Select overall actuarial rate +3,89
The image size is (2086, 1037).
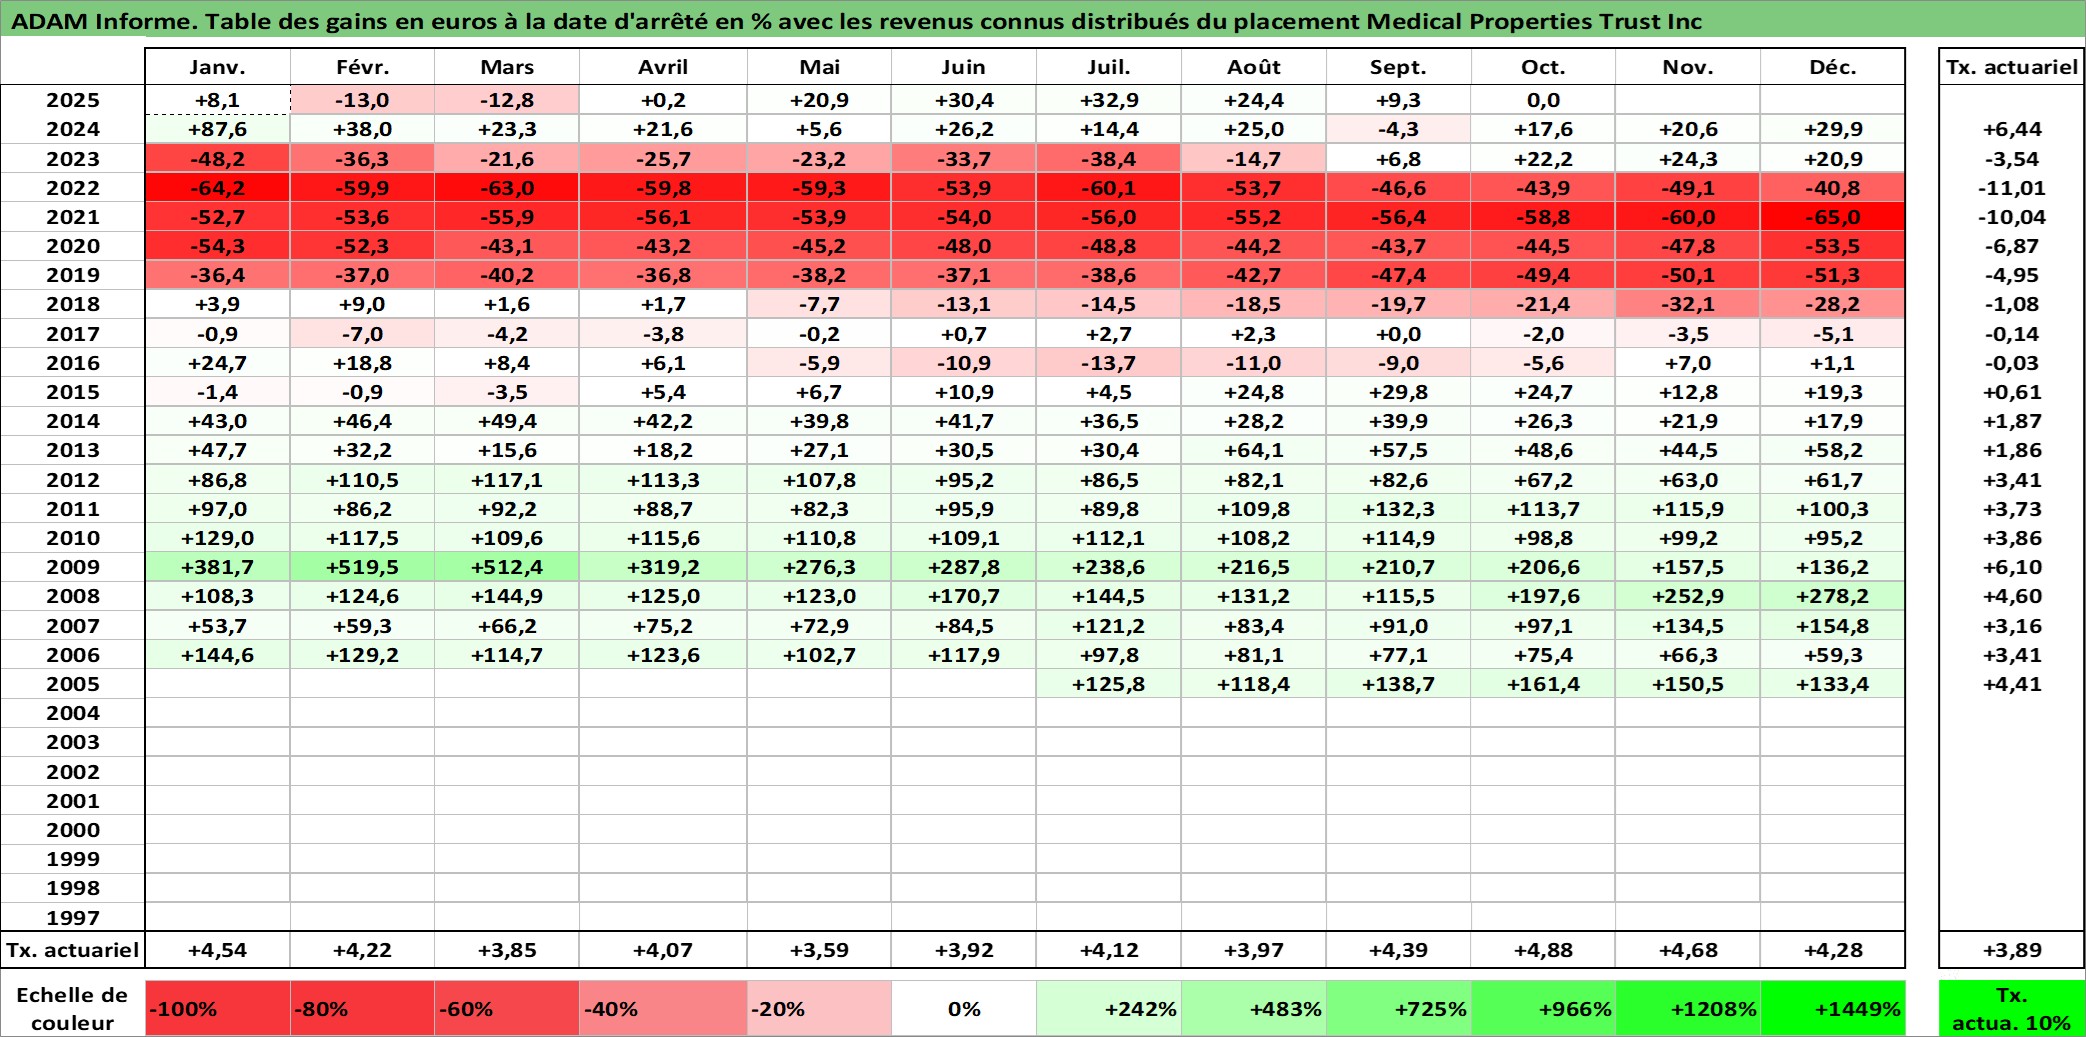(x=2011, y=950)
